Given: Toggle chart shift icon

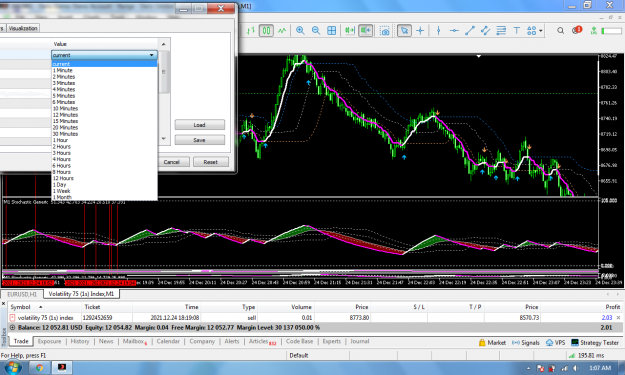Looking at the screenshot, I should 365,31.
